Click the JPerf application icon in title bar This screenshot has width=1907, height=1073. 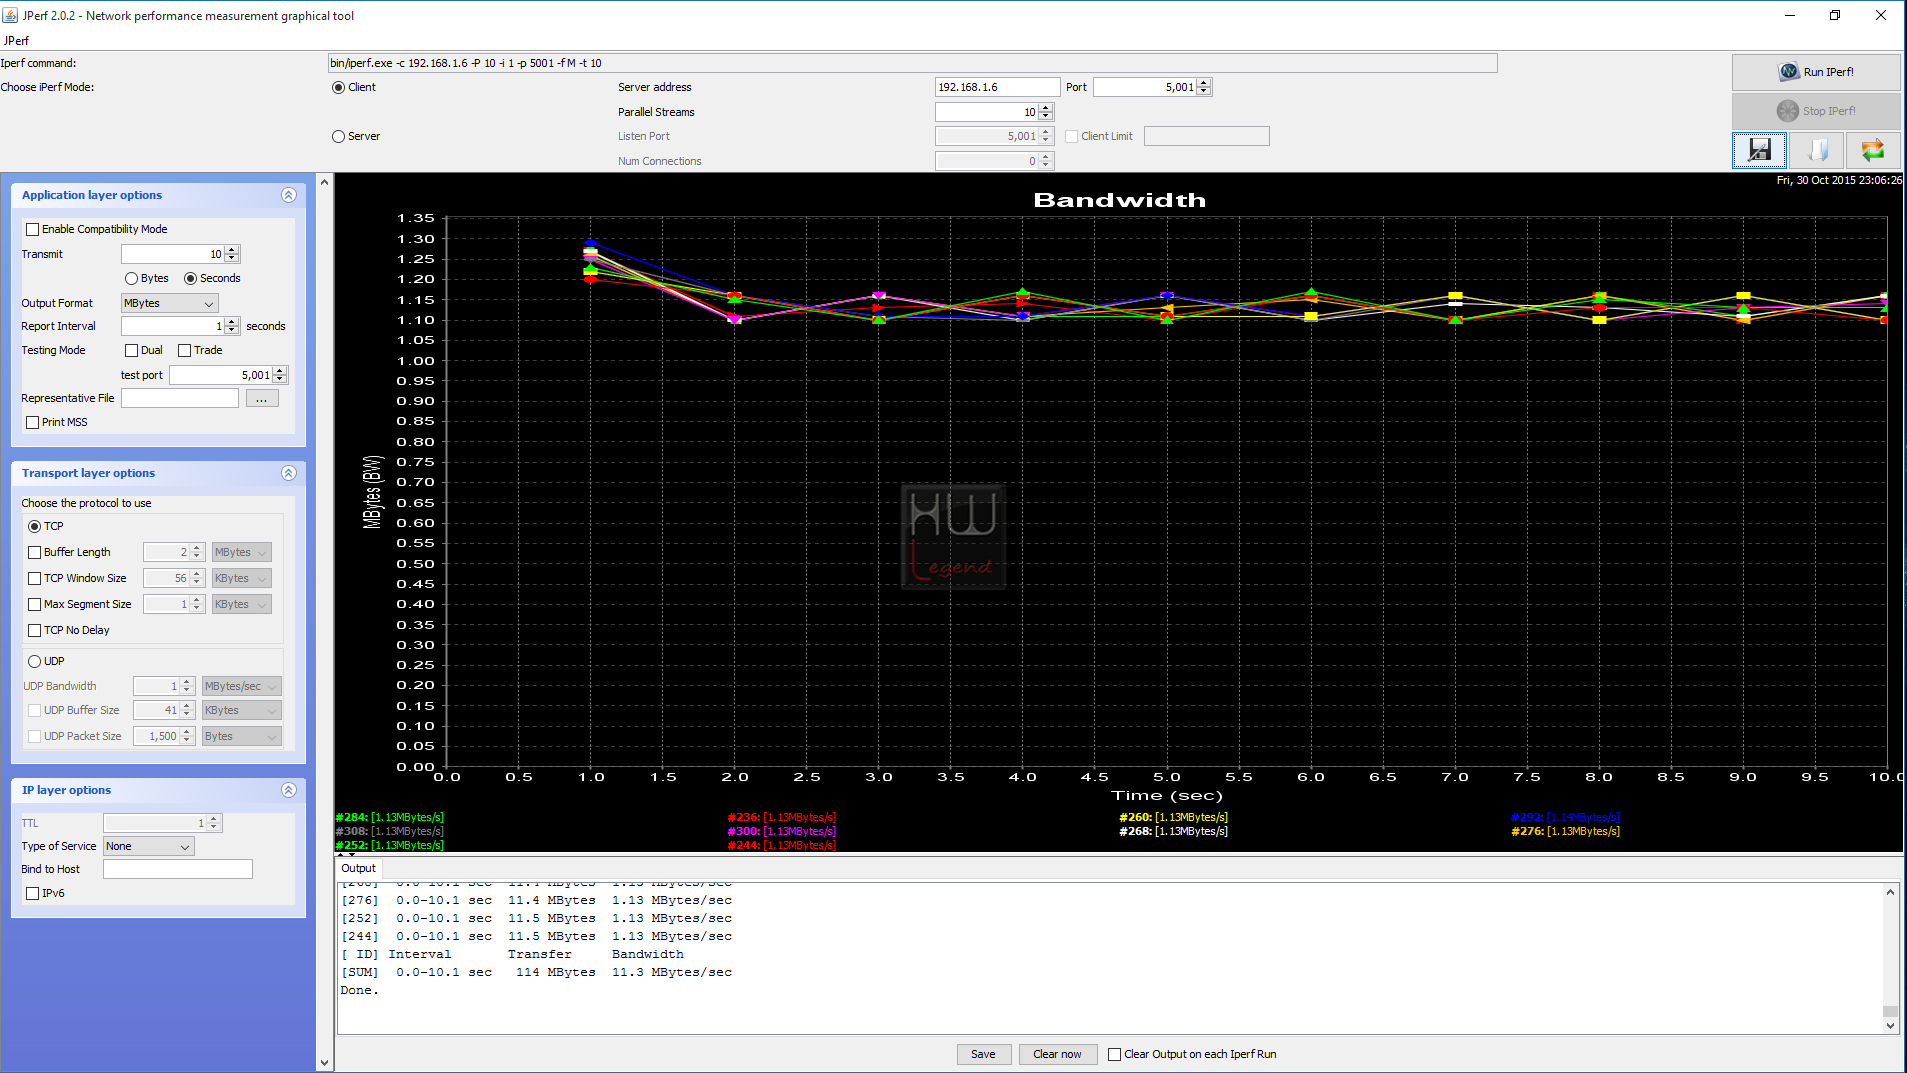pos(11,15)
